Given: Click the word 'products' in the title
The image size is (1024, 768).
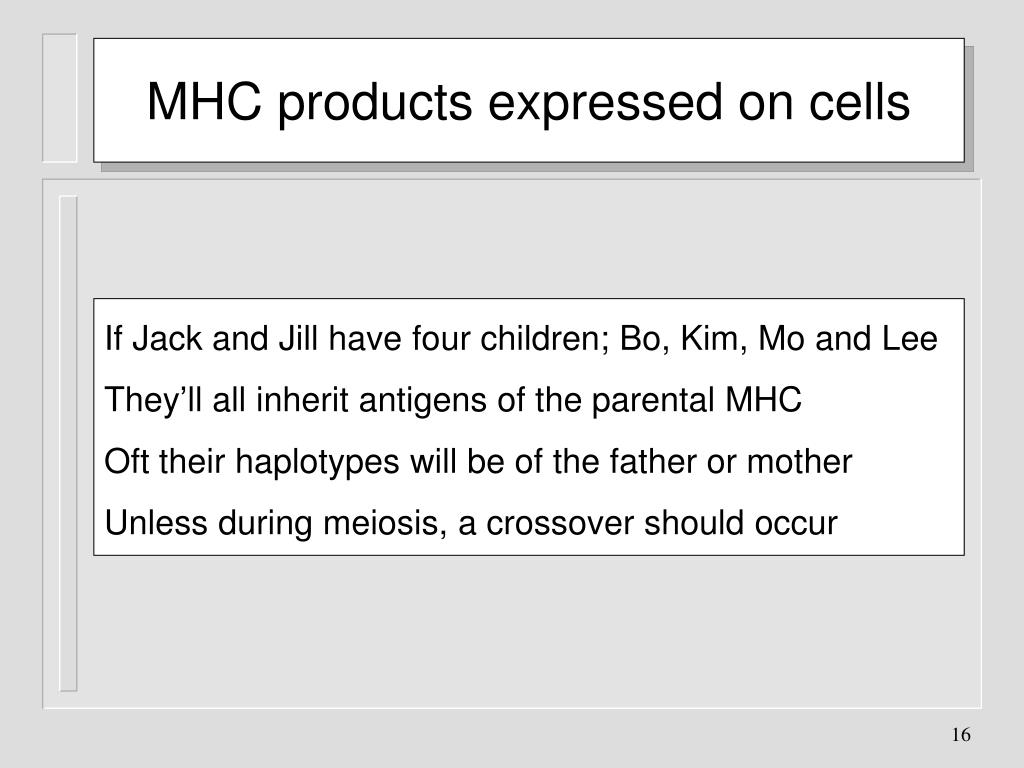Looking at the screenshot, I should 375,104.
